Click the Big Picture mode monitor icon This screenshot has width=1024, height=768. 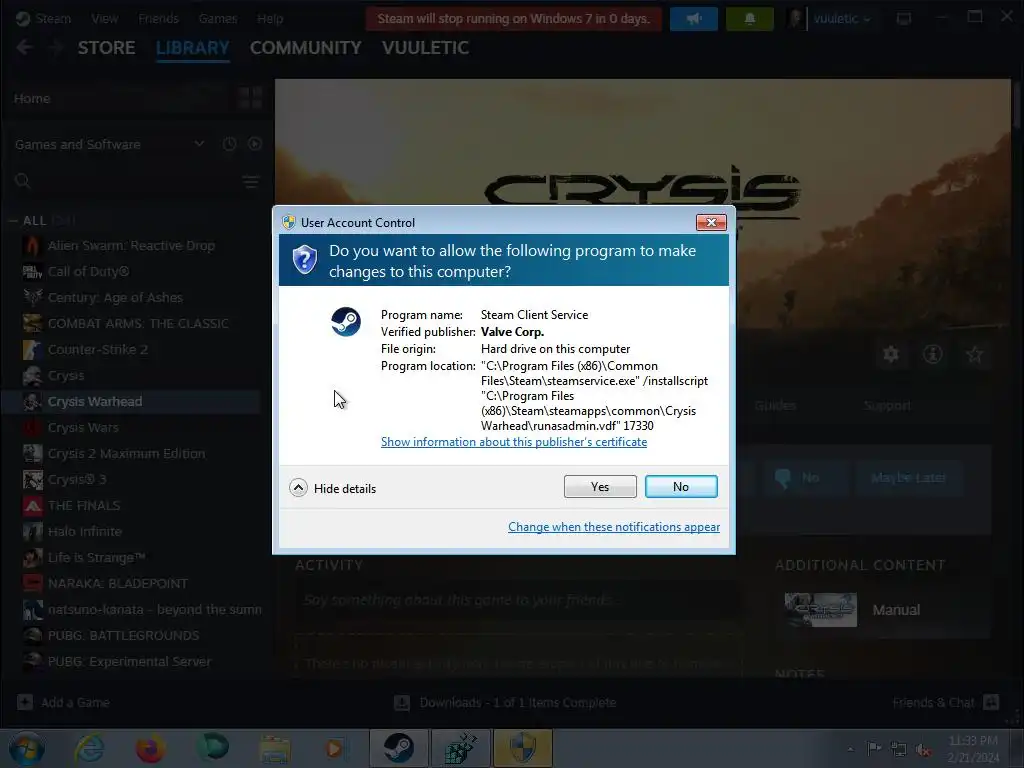904,19
